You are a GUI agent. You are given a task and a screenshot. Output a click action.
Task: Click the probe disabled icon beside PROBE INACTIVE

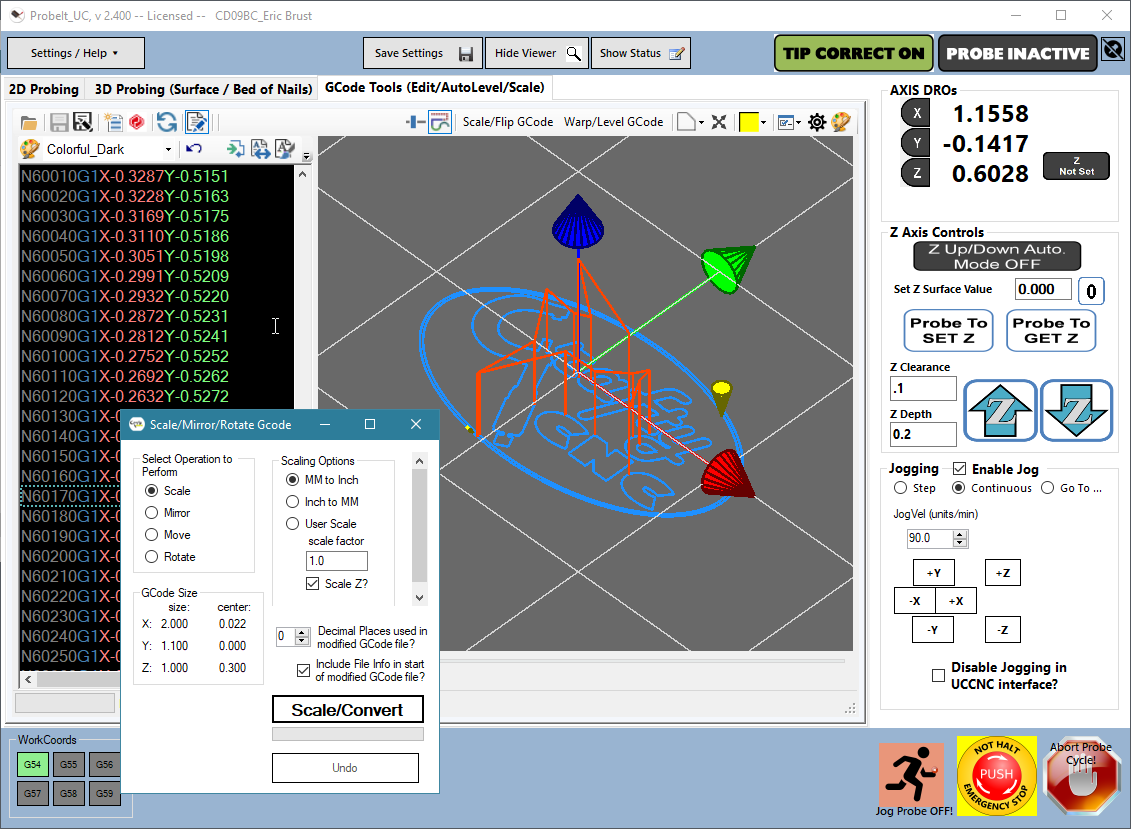point(1113,49)
